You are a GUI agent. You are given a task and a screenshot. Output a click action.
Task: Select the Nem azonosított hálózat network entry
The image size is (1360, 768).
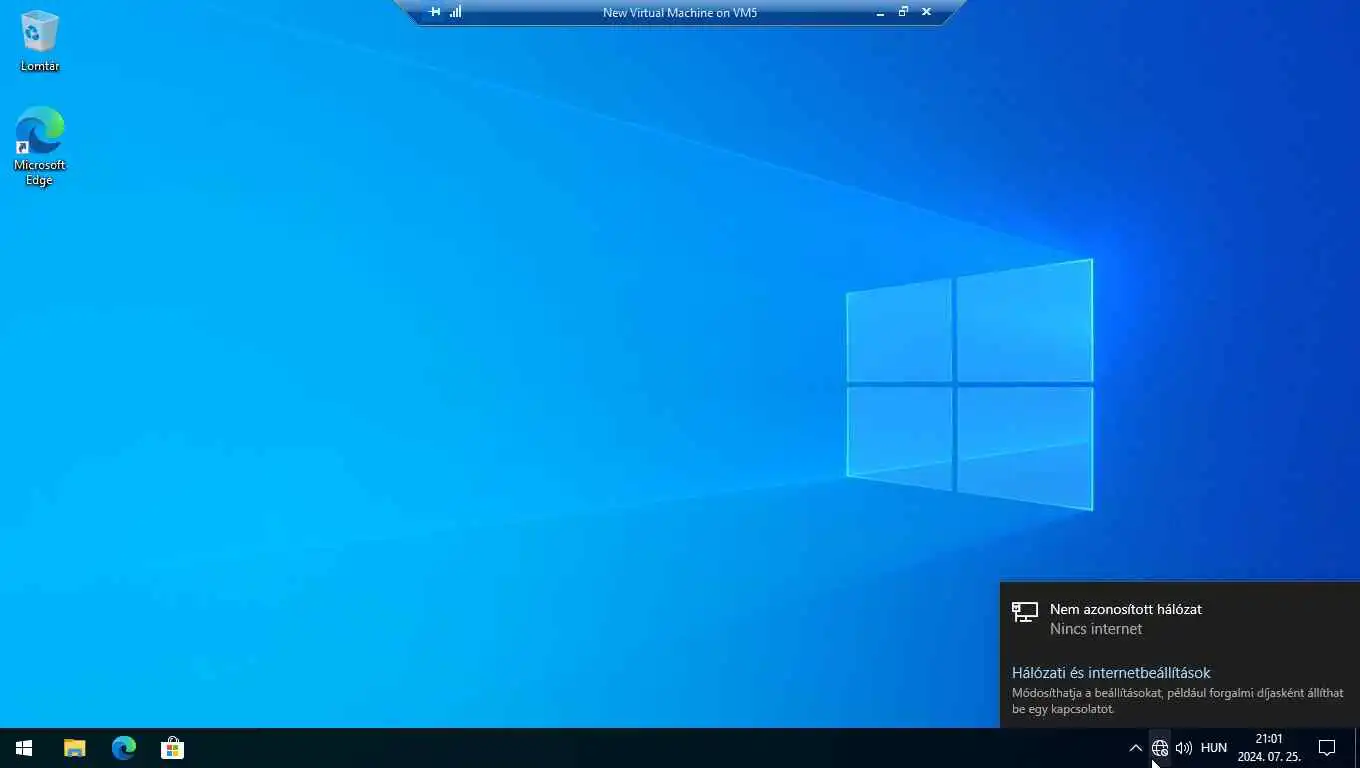click(1180, 619)
